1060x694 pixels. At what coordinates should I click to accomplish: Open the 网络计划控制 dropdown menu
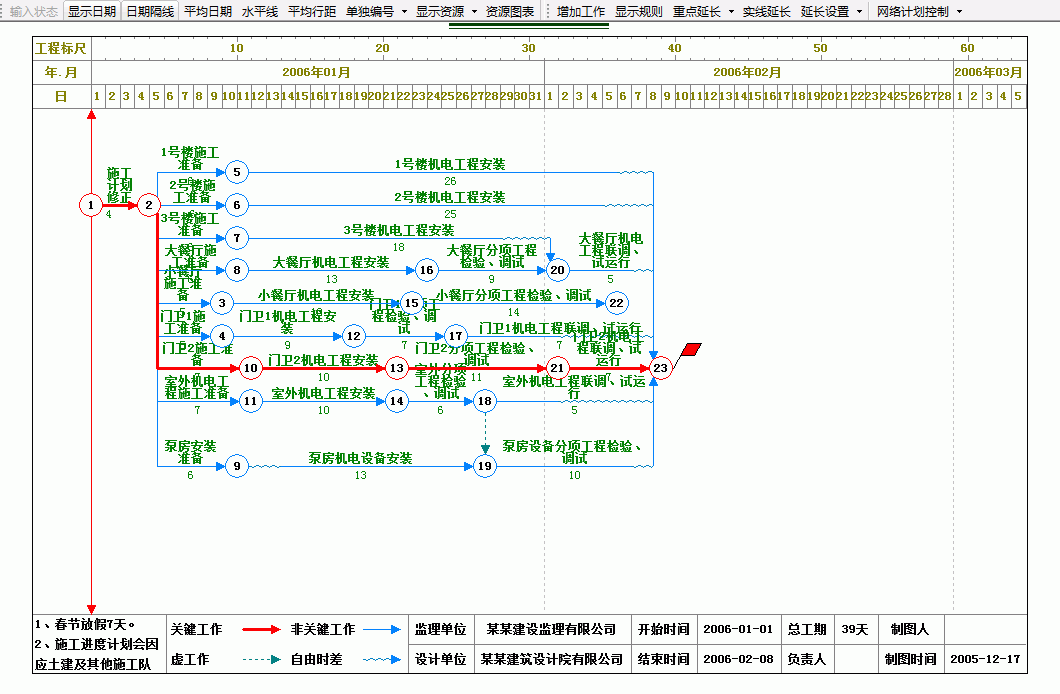coord(959,12)
